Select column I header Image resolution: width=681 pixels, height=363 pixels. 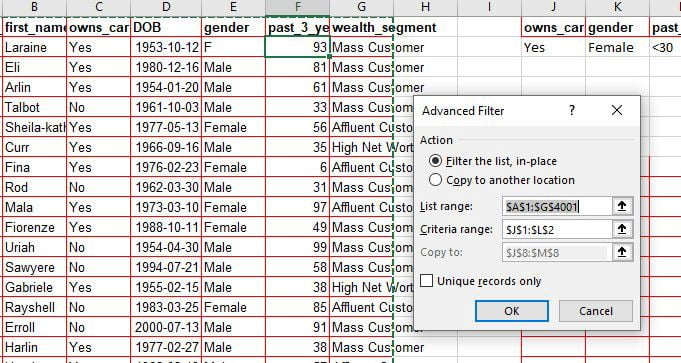pyautogui.click(x=489, y=7)
